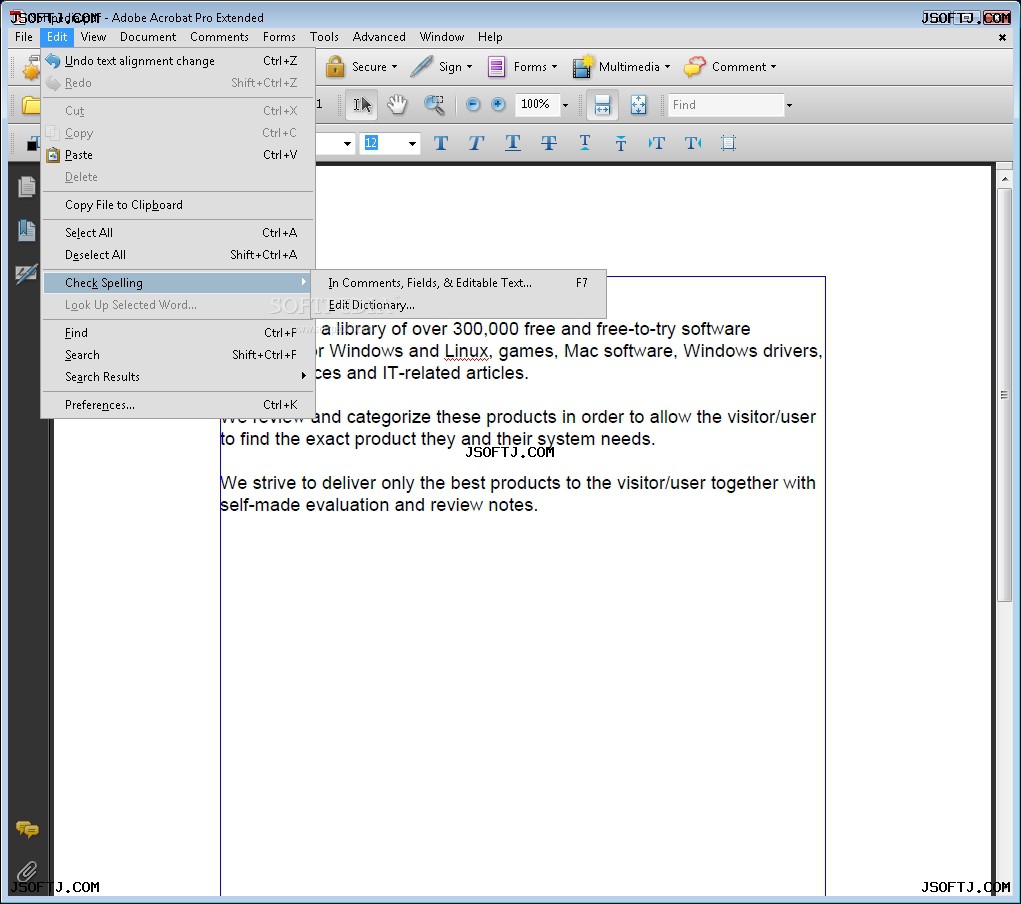
Task: Open the Comment toolbar dropdown arrow
Action: pos(774,66)
